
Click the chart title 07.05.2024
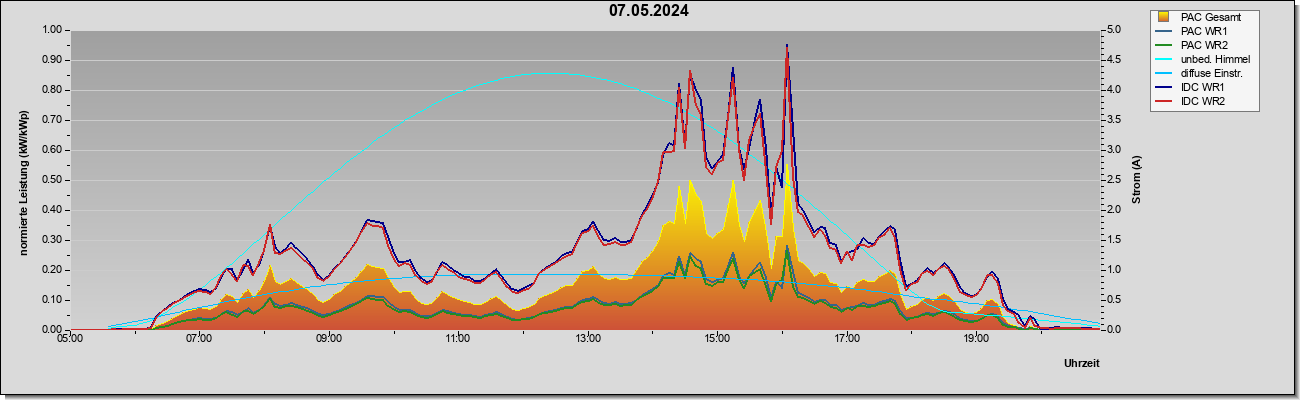[x=649, y=12]
